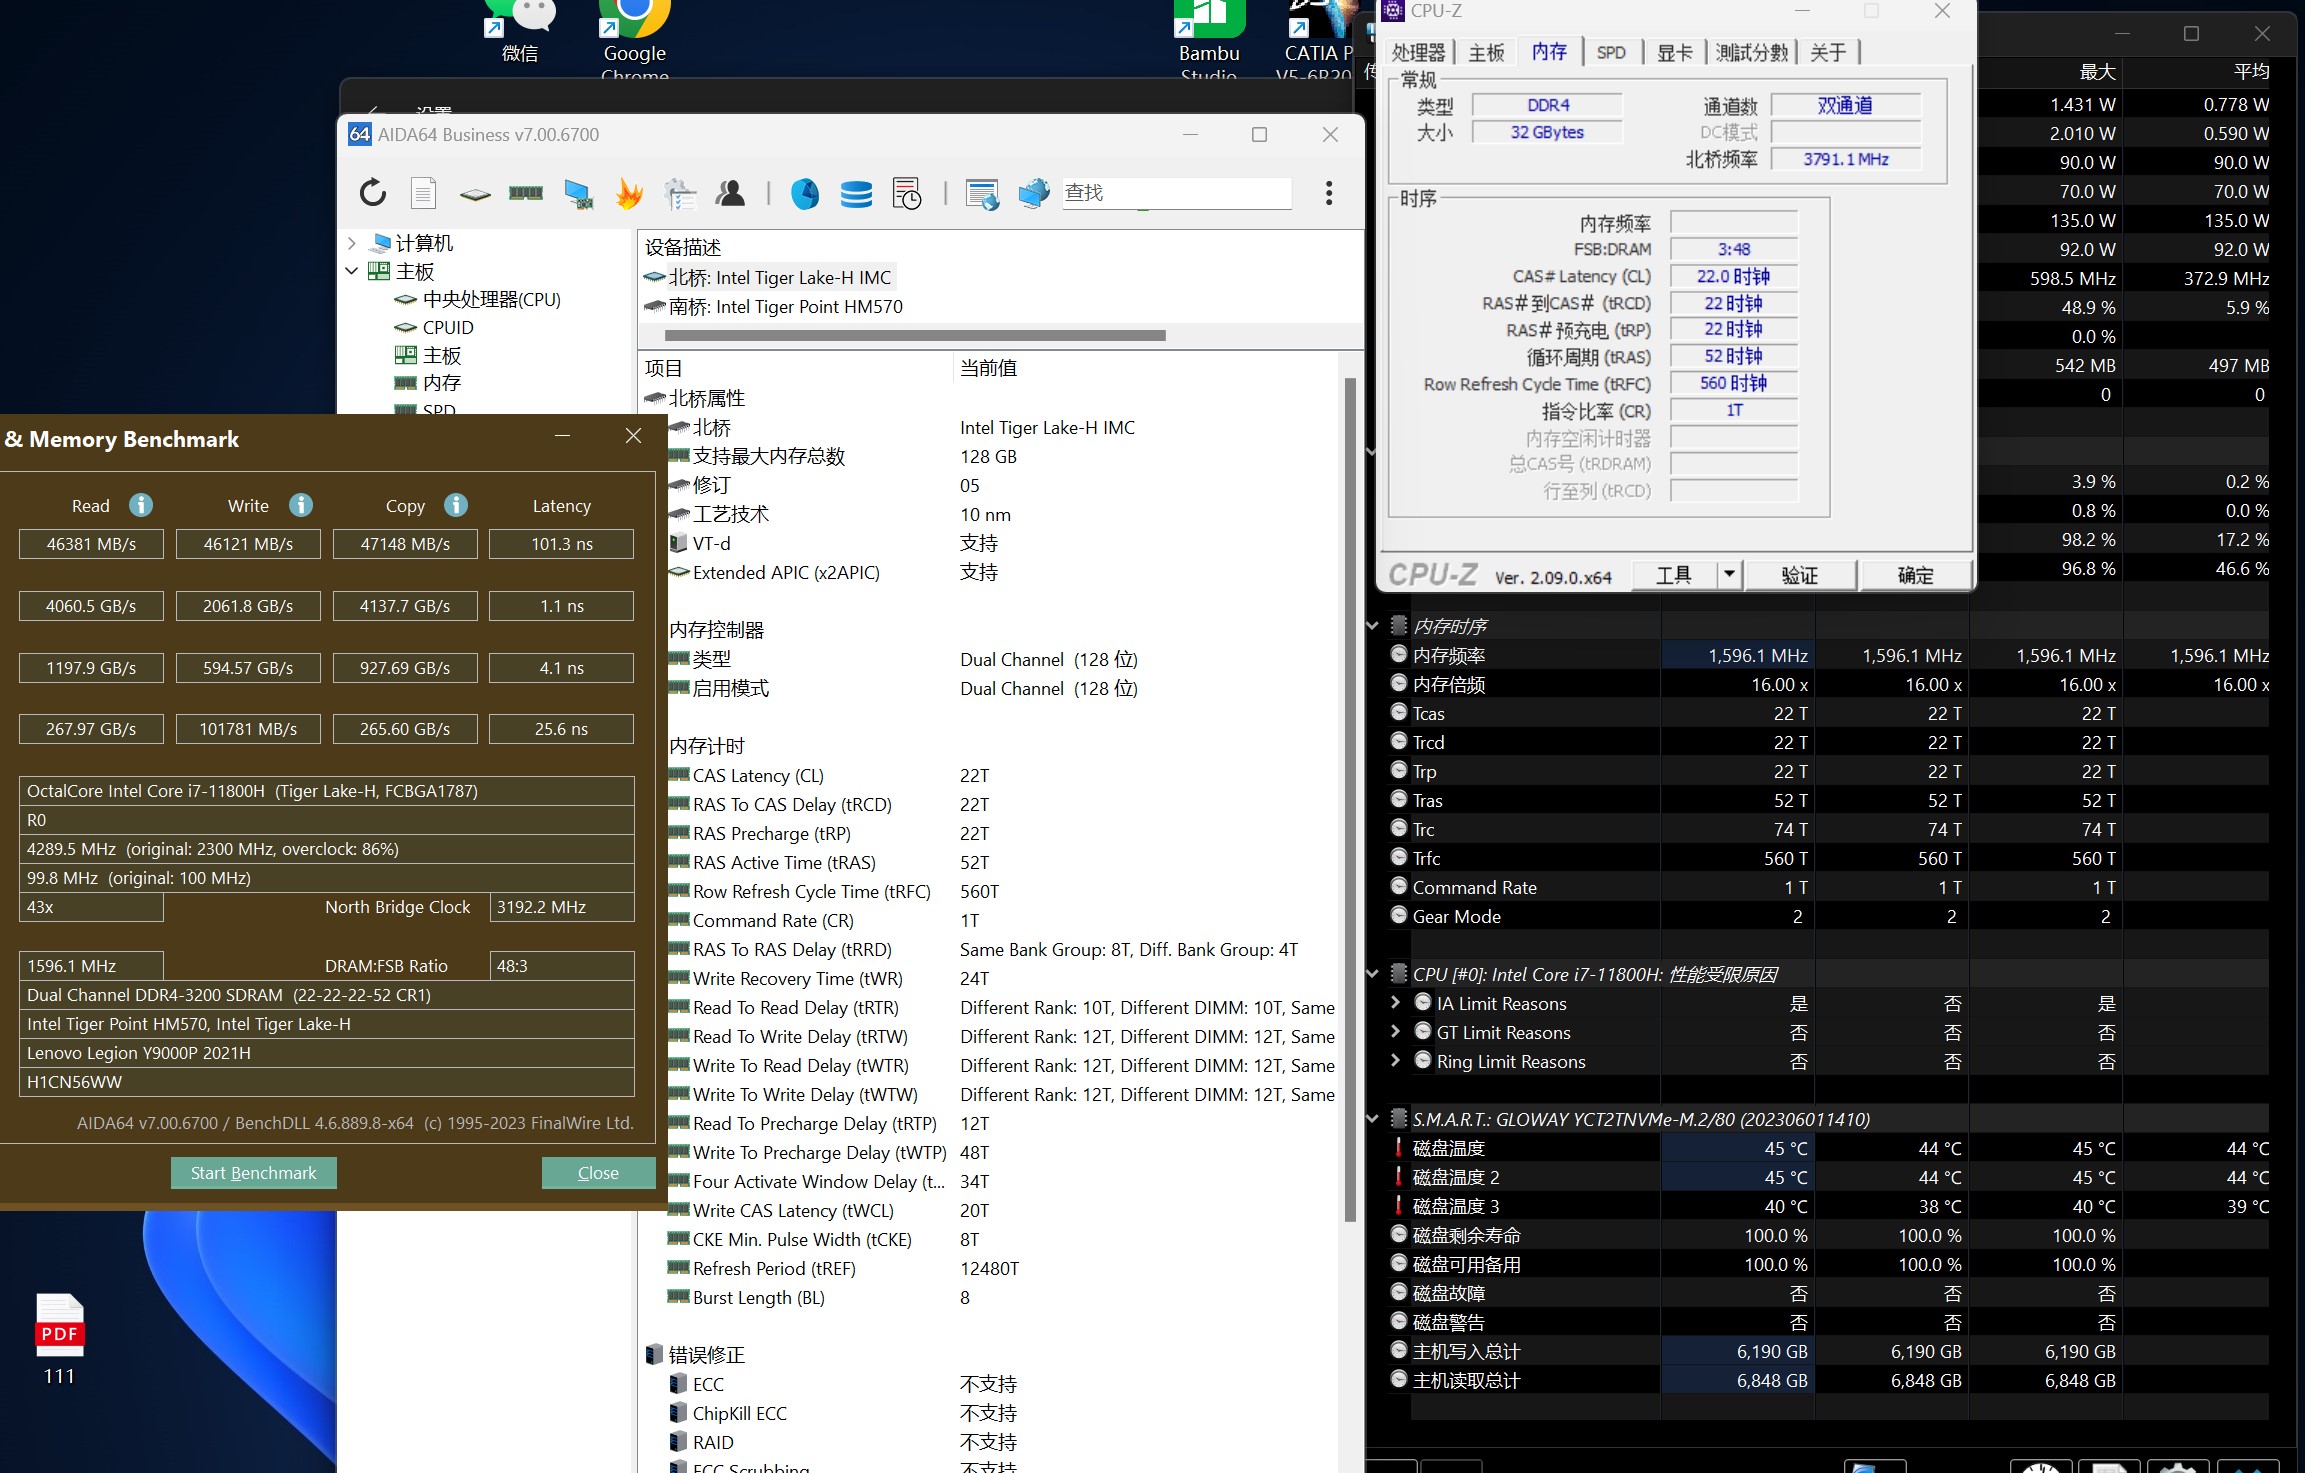2305x1473 pixels.
Task: Click the 工具 button in CPU-Z
Action: 1674,575
